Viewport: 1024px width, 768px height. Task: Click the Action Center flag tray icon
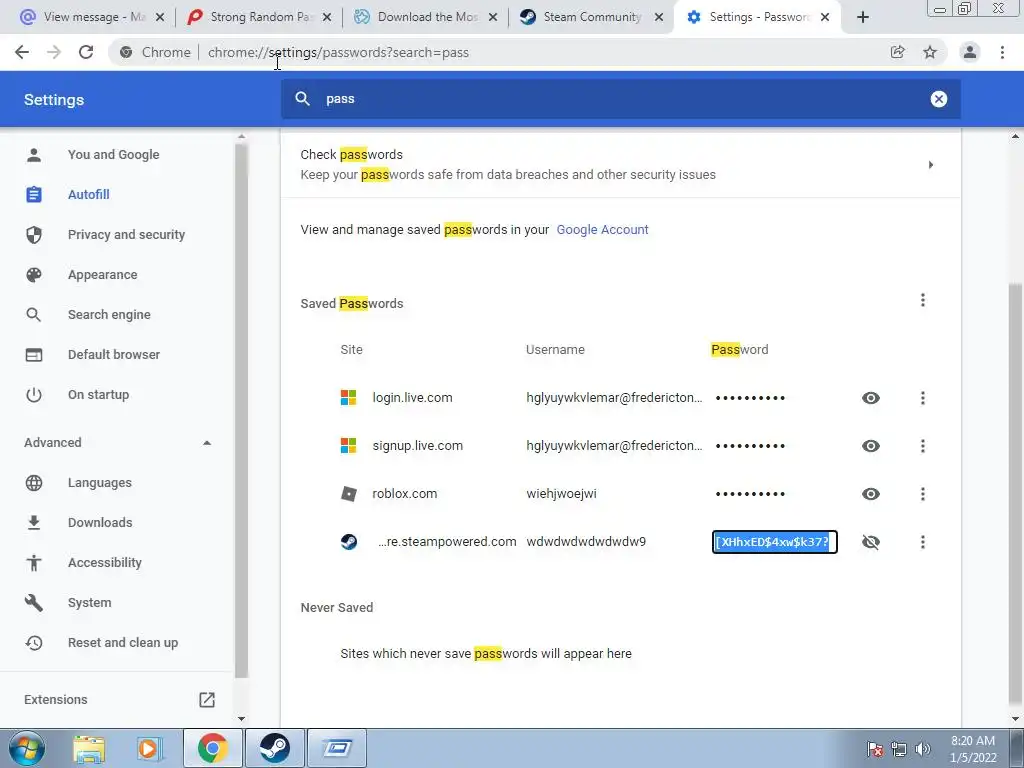(x=875, y=749)
